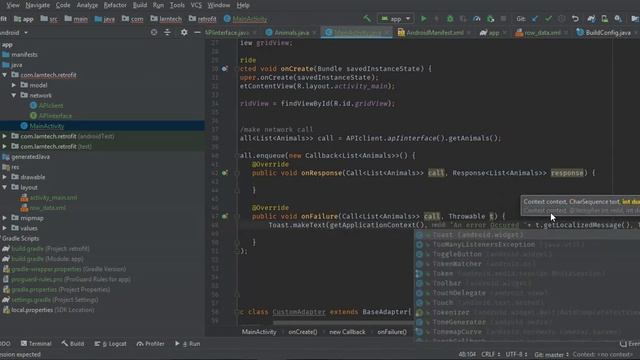
Task: Click the Git update project blue checkmark
Action: pyautogui.click(x=535, y=19)
